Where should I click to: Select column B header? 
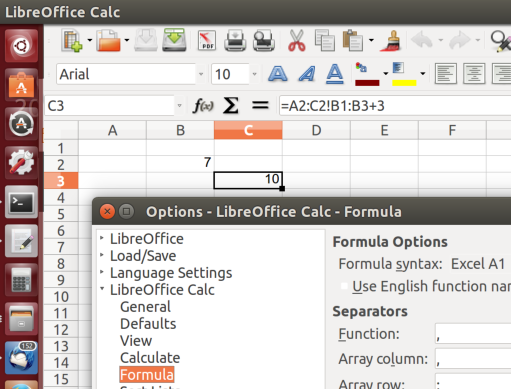click(x=180, y=130)
